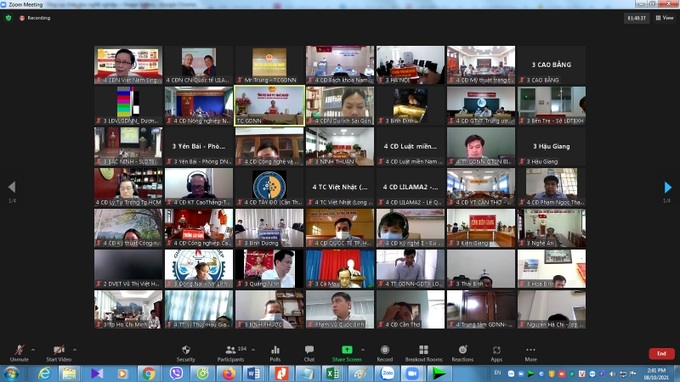Click the green Share Screen icon
Image resolution: width=680 pixels, height=382 pixels.
[347, 349]
